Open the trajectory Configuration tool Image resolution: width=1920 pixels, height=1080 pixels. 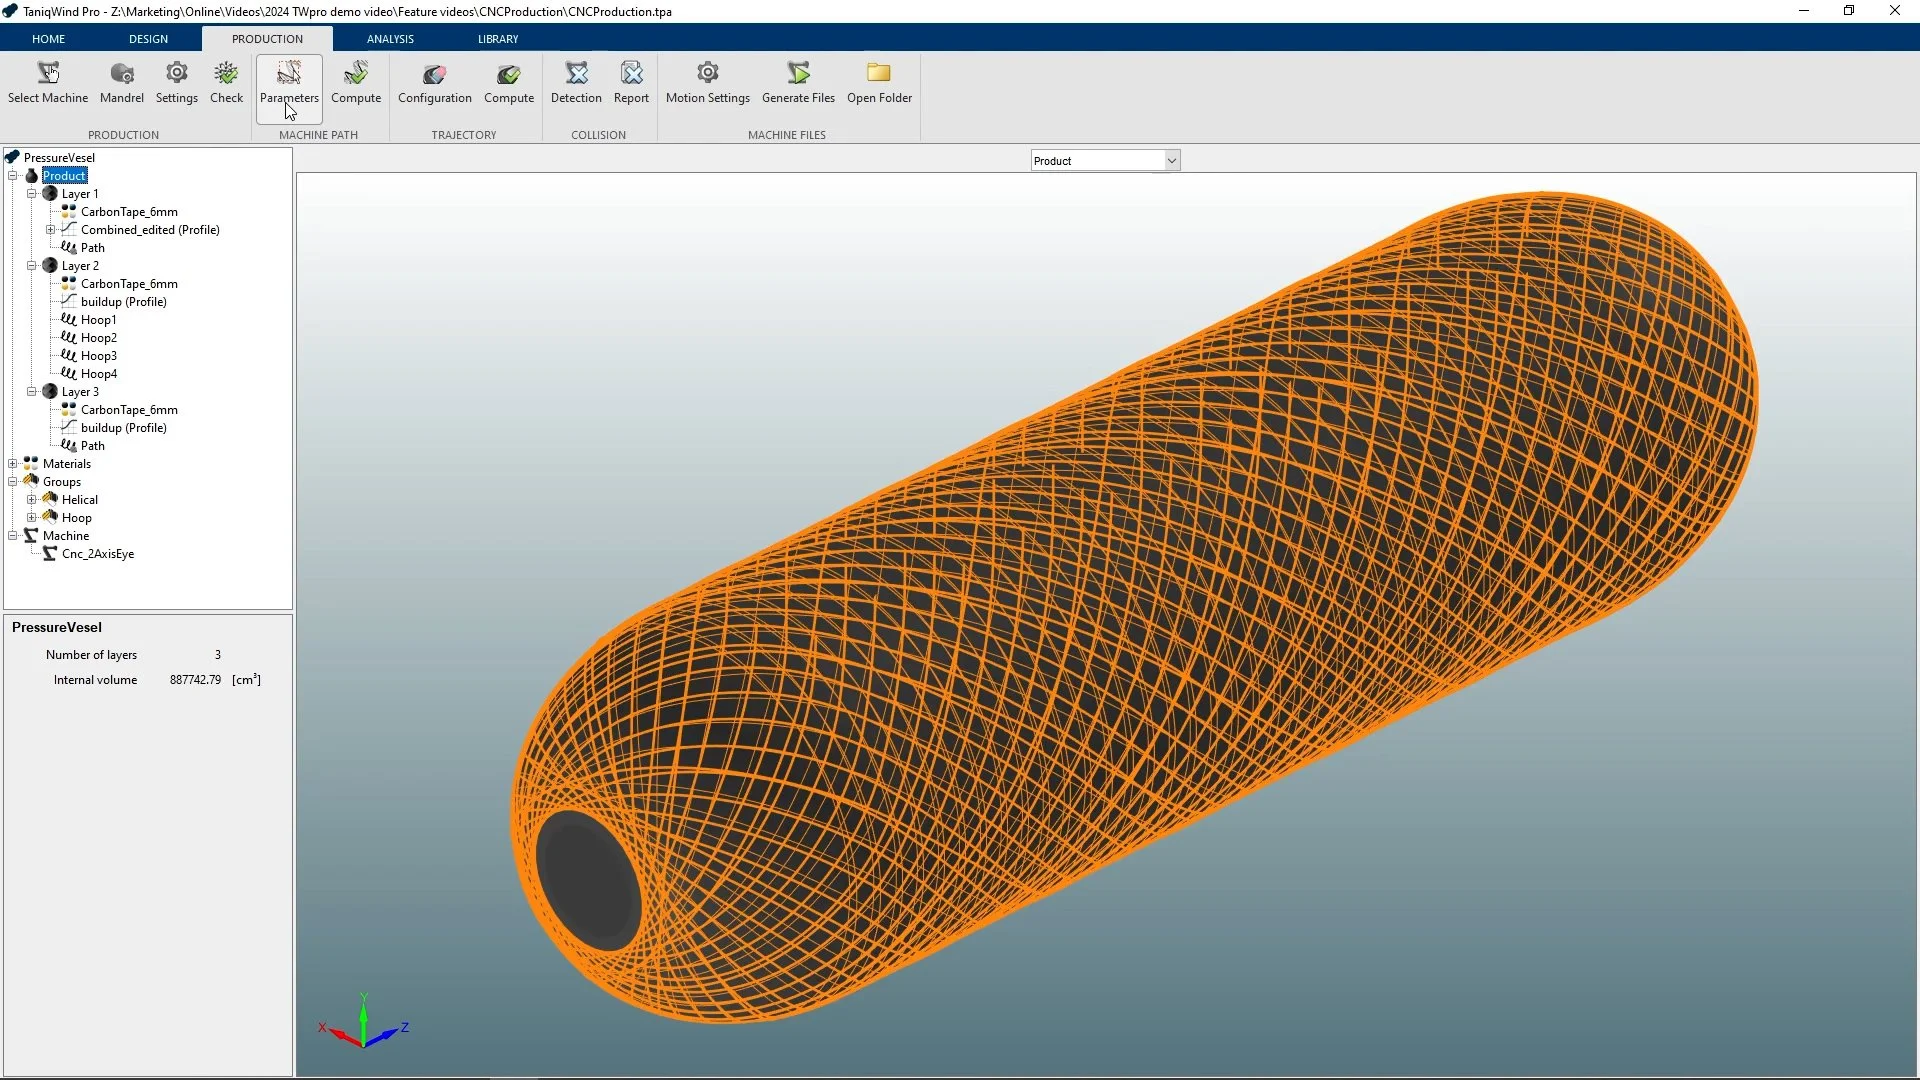point(434,82)
